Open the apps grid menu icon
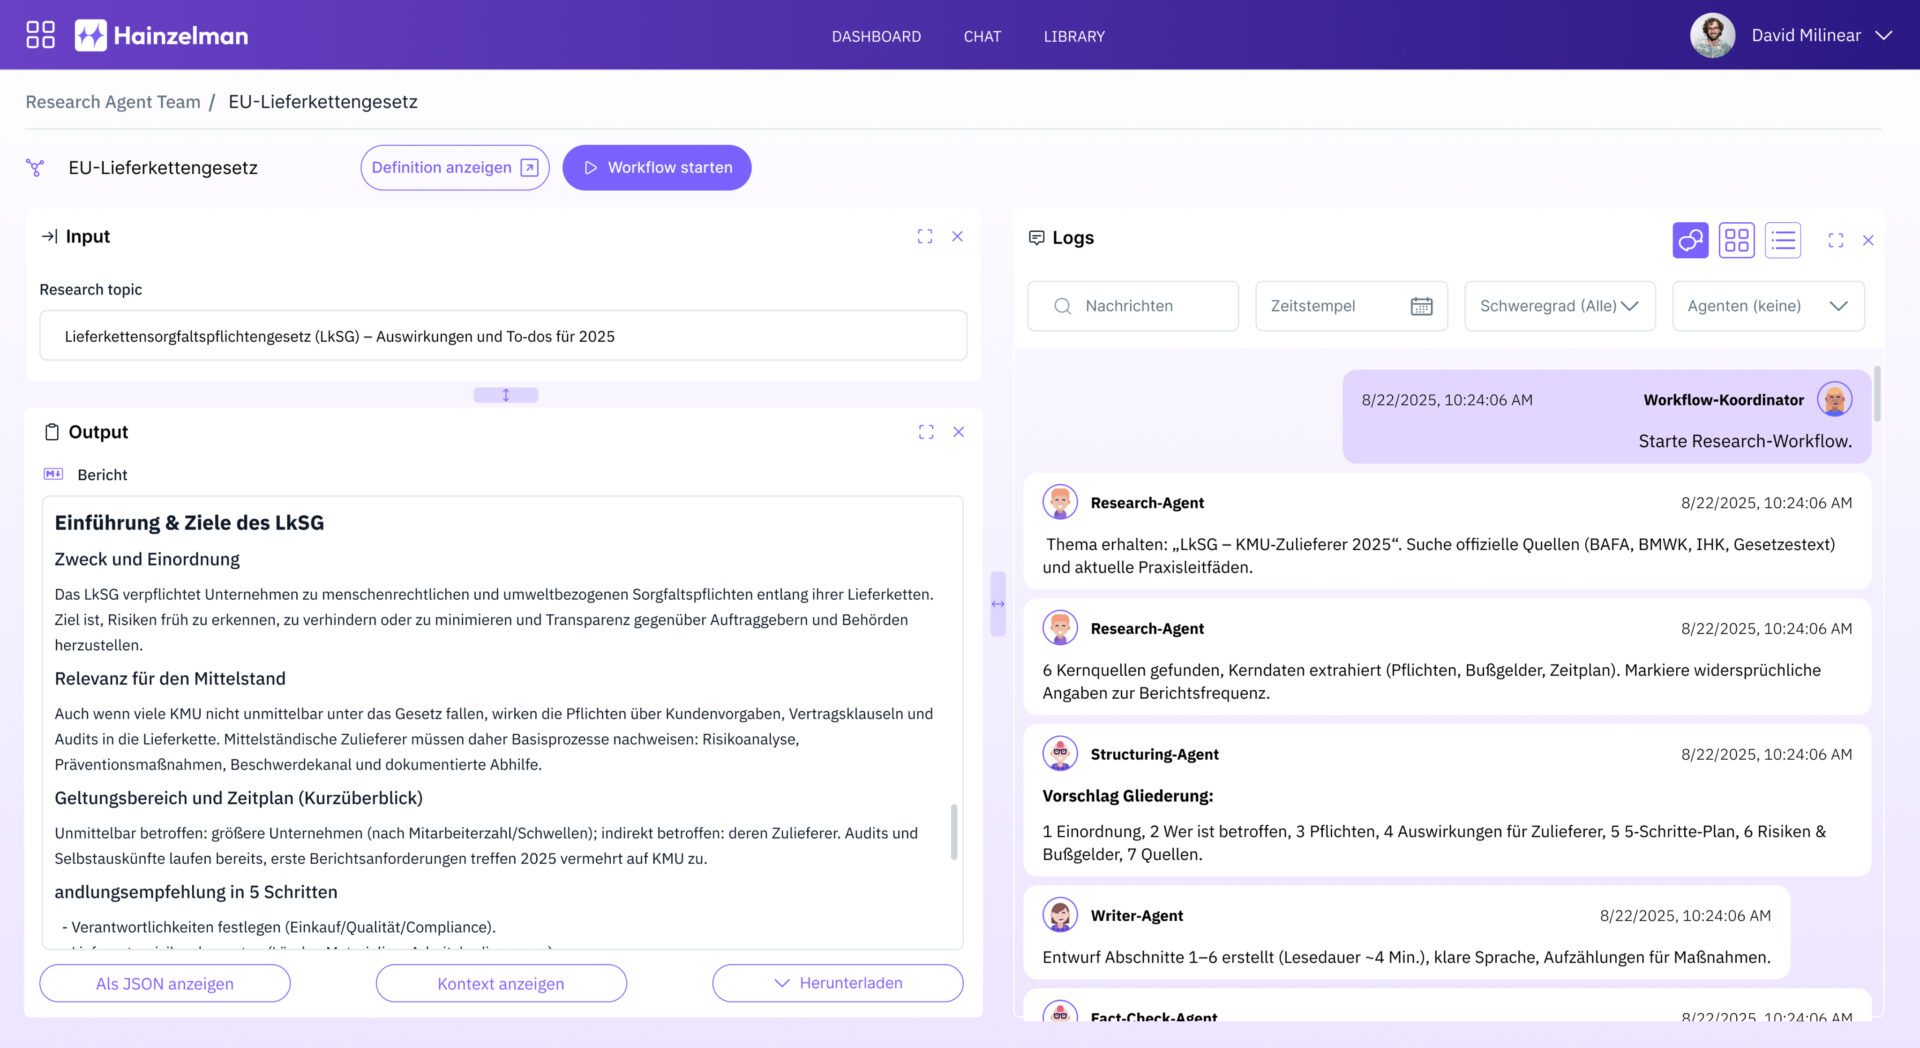This screenshot has height=1048, width=1920. pyautogui.click(x=40, y=35)
